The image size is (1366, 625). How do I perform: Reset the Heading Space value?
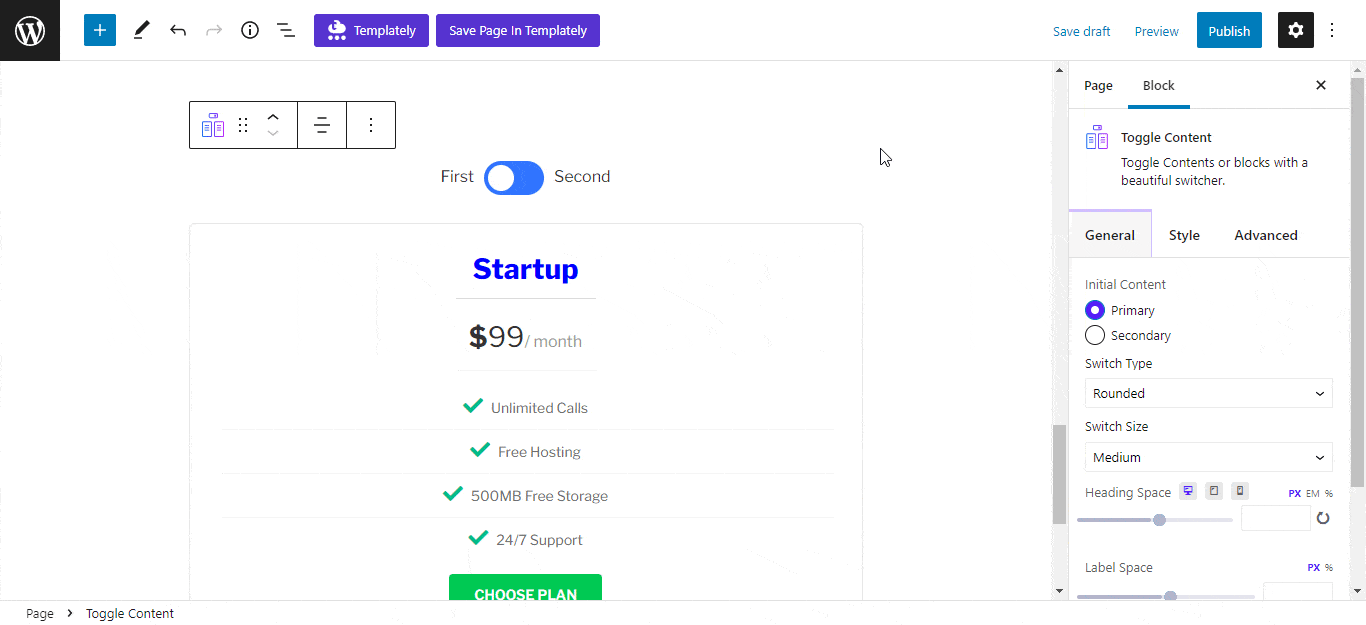click(x=1323, y=518)
